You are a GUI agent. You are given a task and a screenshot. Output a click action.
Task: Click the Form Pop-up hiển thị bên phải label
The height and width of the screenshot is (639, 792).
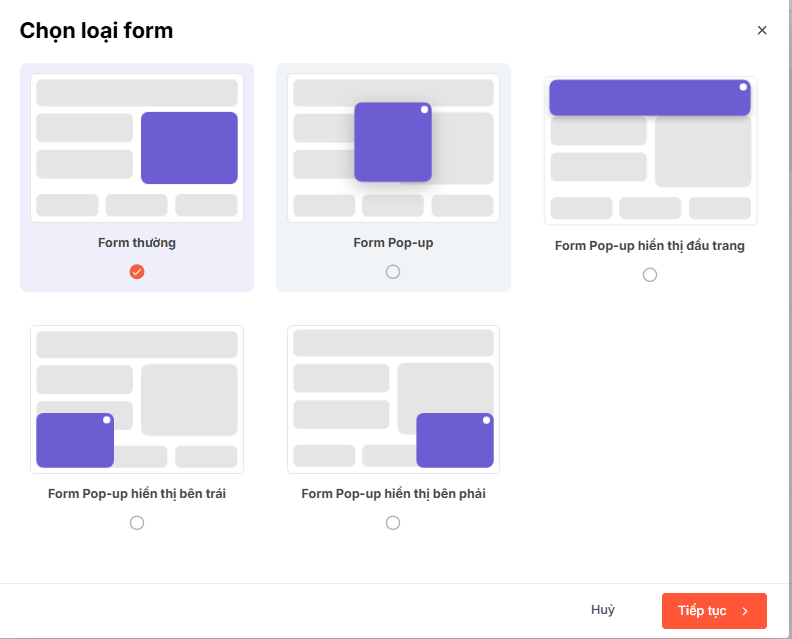tap(393, 494)
